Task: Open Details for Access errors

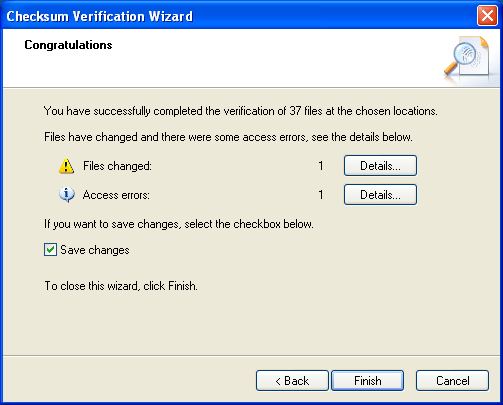Action: coord(380,195)
